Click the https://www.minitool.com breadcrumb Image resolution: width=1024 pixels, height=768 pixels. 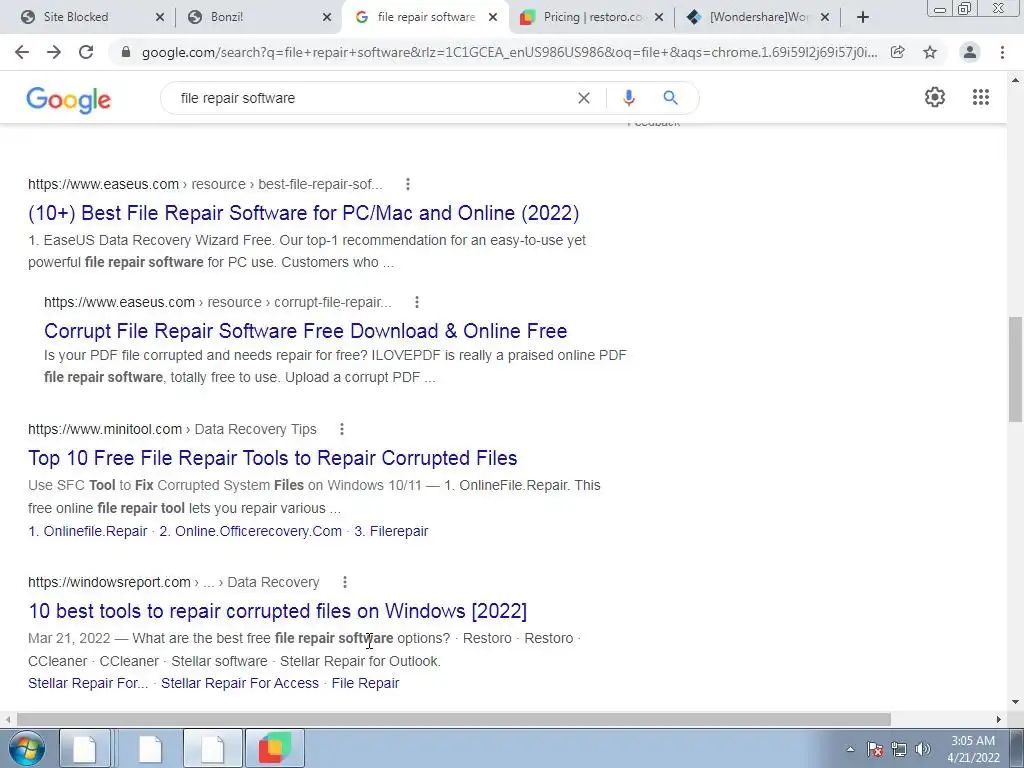[x=105, y=429]
